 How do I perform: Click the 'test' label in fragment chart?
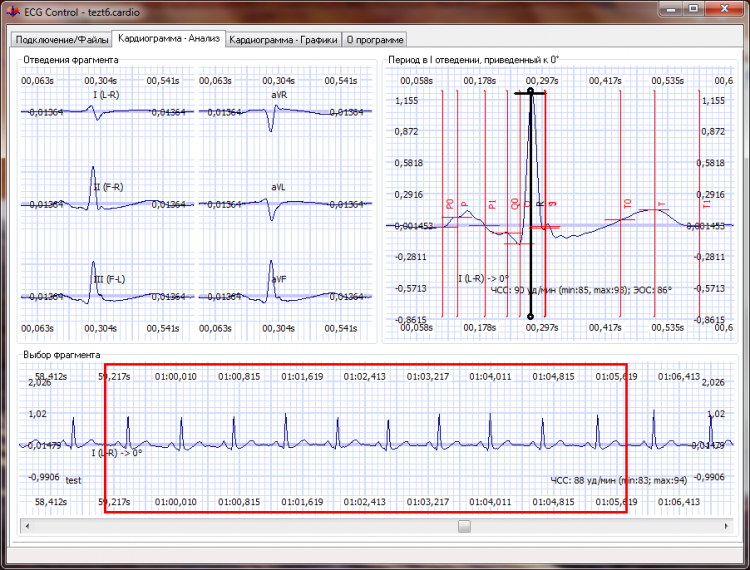[73, 481]
